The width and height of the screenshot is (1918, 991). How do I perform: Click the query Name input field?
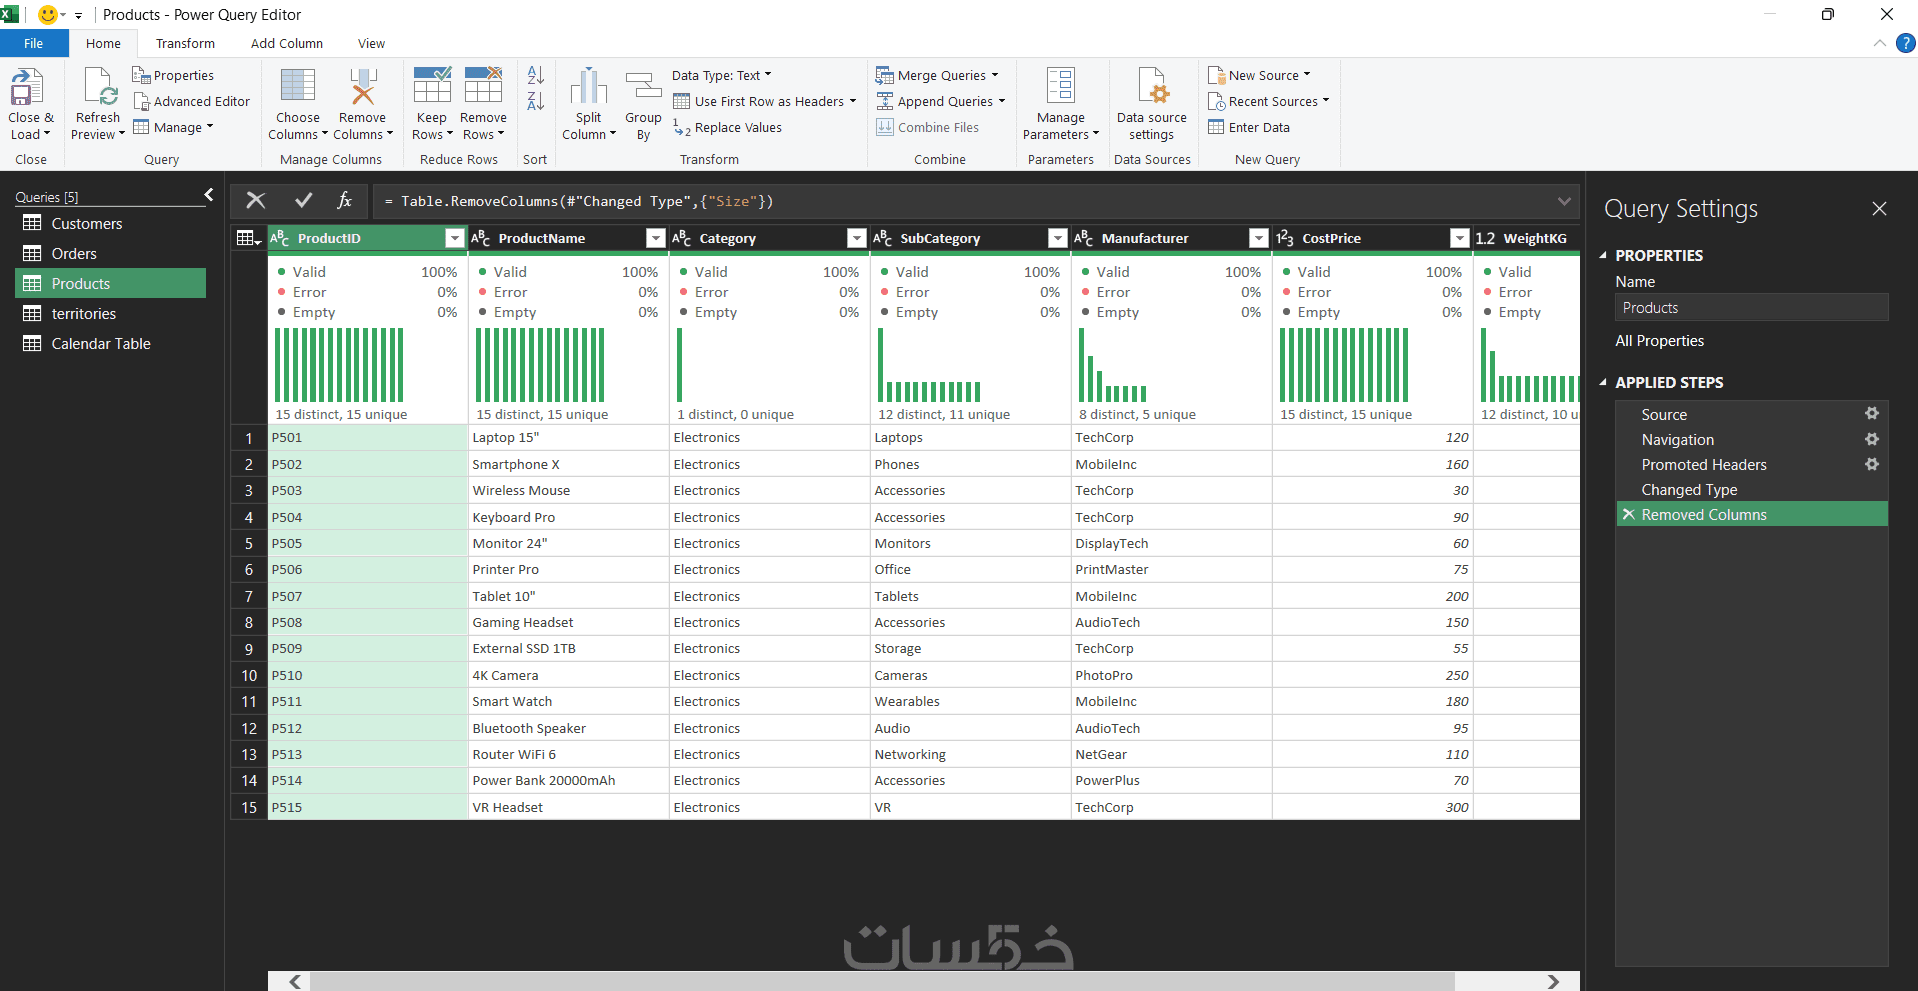pos(1752,308)
